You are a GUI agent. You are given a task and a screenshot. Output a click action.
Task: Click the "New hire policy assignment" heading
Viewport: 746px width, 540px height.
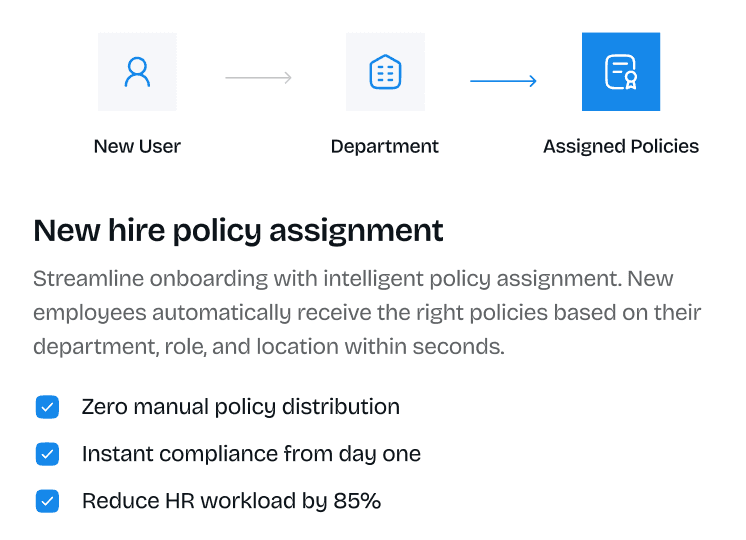(x=238, y=231)
